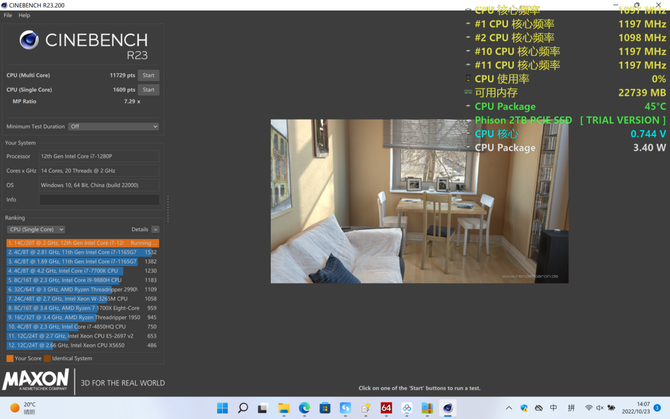Open Wi-Fi network tray icon

(x=589, y=408)
